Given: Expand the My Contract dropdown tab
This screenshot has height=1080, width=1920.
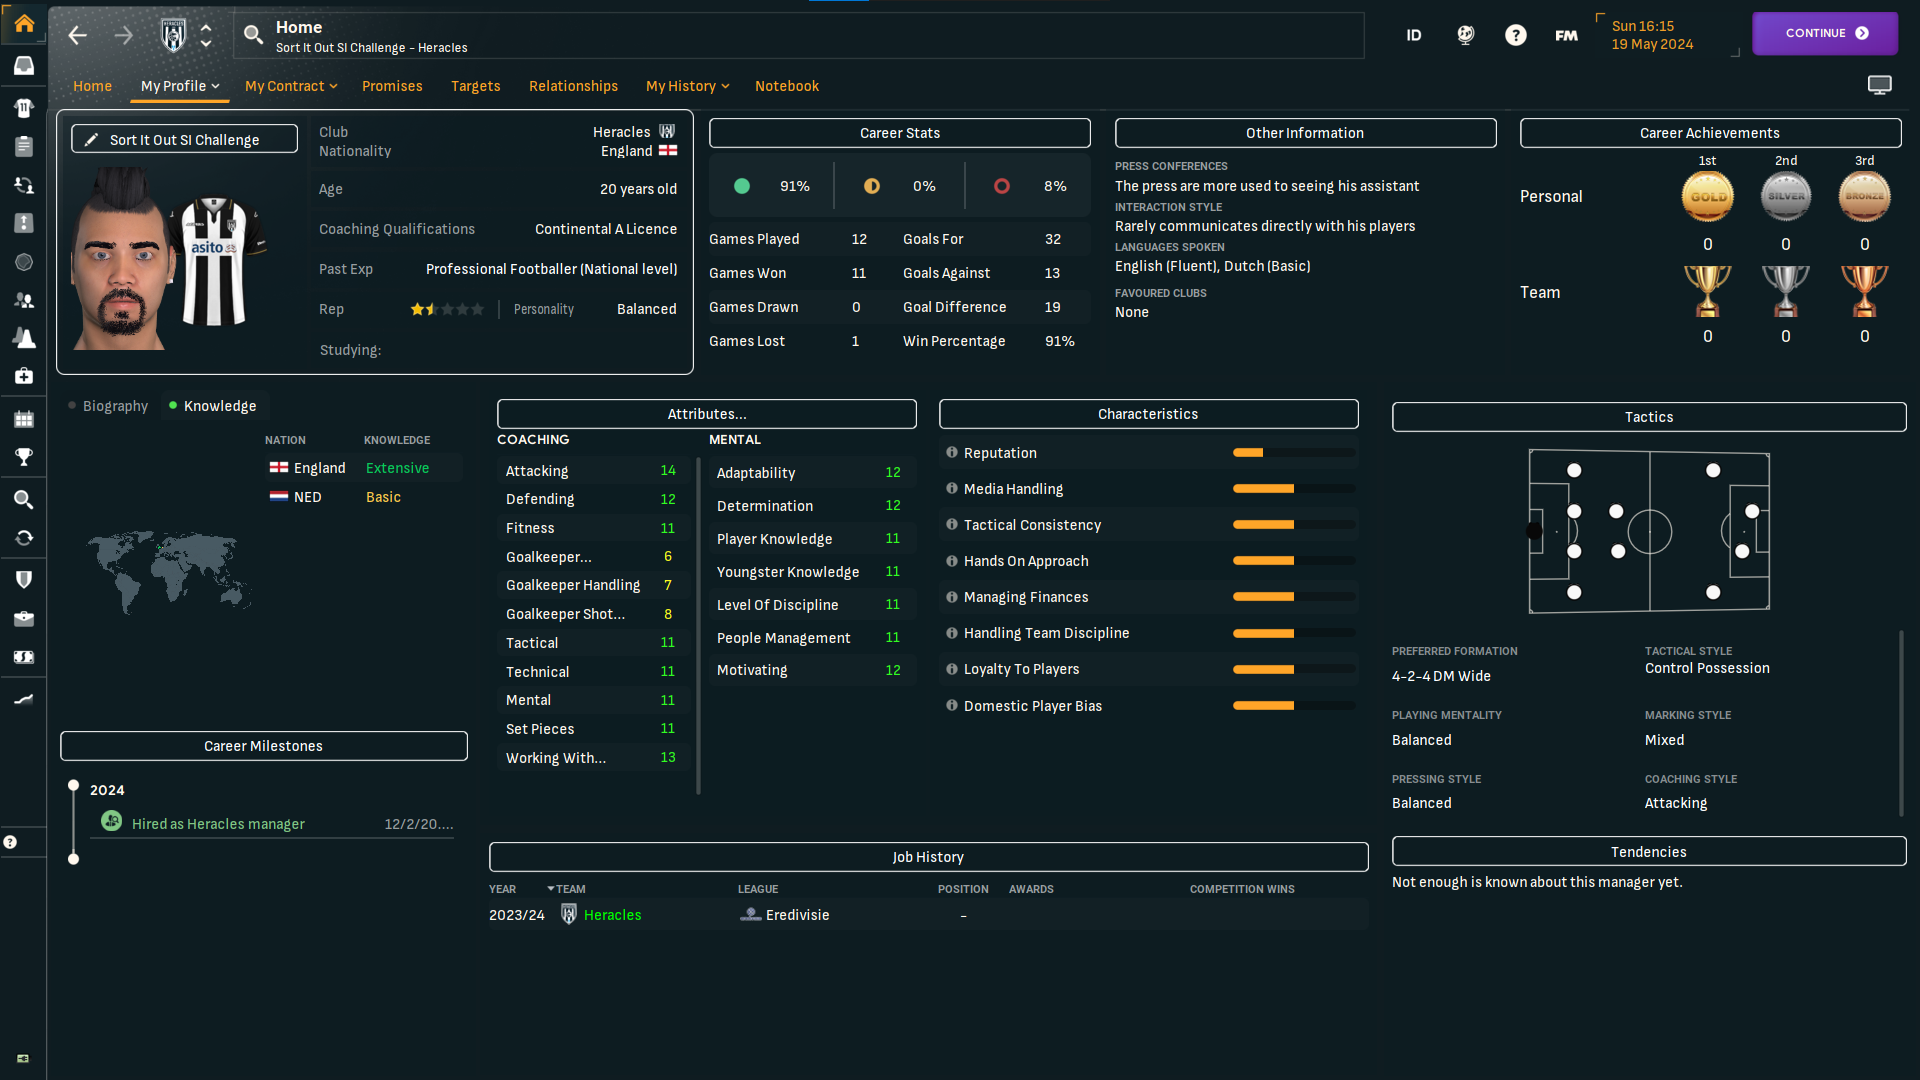Looking at the screenshot, I should tap(291, 86).
